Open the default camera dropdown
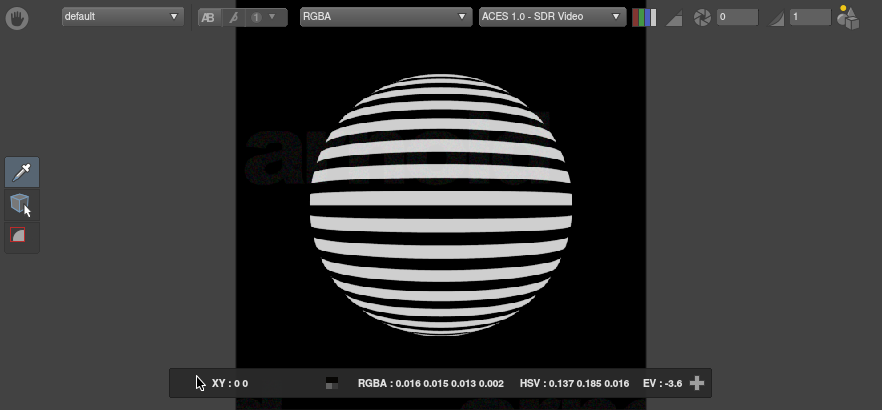The width and height of the screenshot is (882, 410). point(122,17)
